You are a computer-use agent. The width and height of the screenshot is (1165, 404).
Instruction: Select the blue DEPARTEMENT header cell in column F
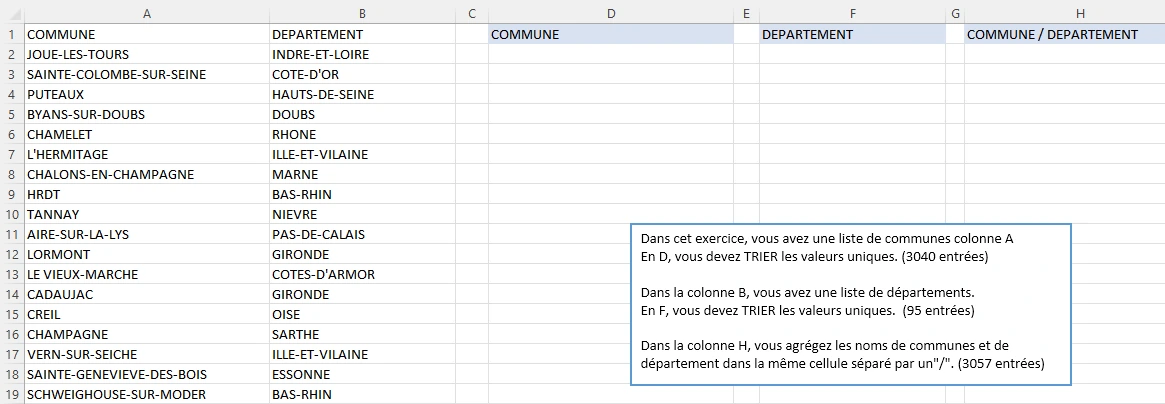[x=852, y=34]
